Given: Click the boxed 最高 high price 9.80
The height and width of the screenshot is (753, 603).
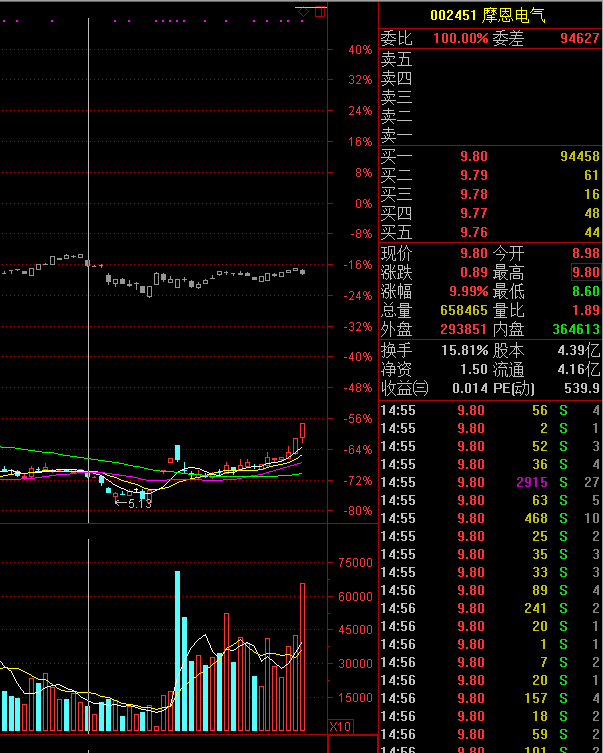Looking at the screenshot, I should tap(586, 273).
